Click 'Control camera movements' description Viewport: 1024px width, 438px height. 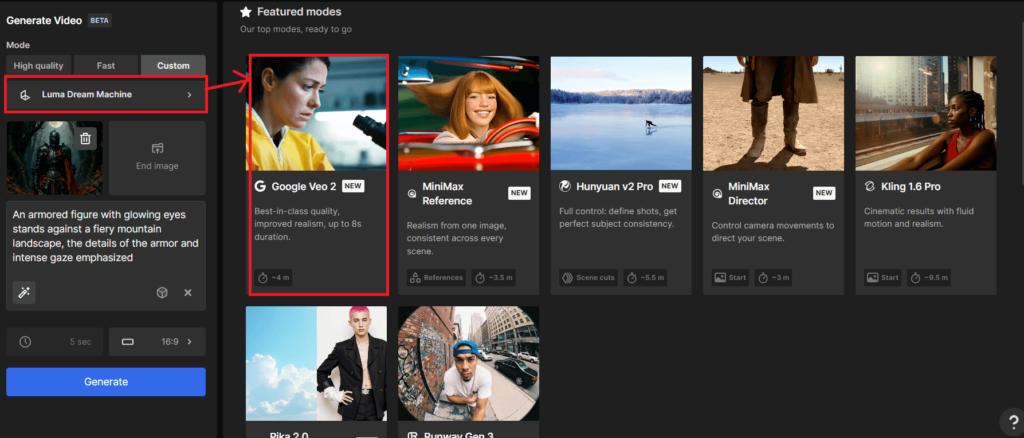coord(773,232)
